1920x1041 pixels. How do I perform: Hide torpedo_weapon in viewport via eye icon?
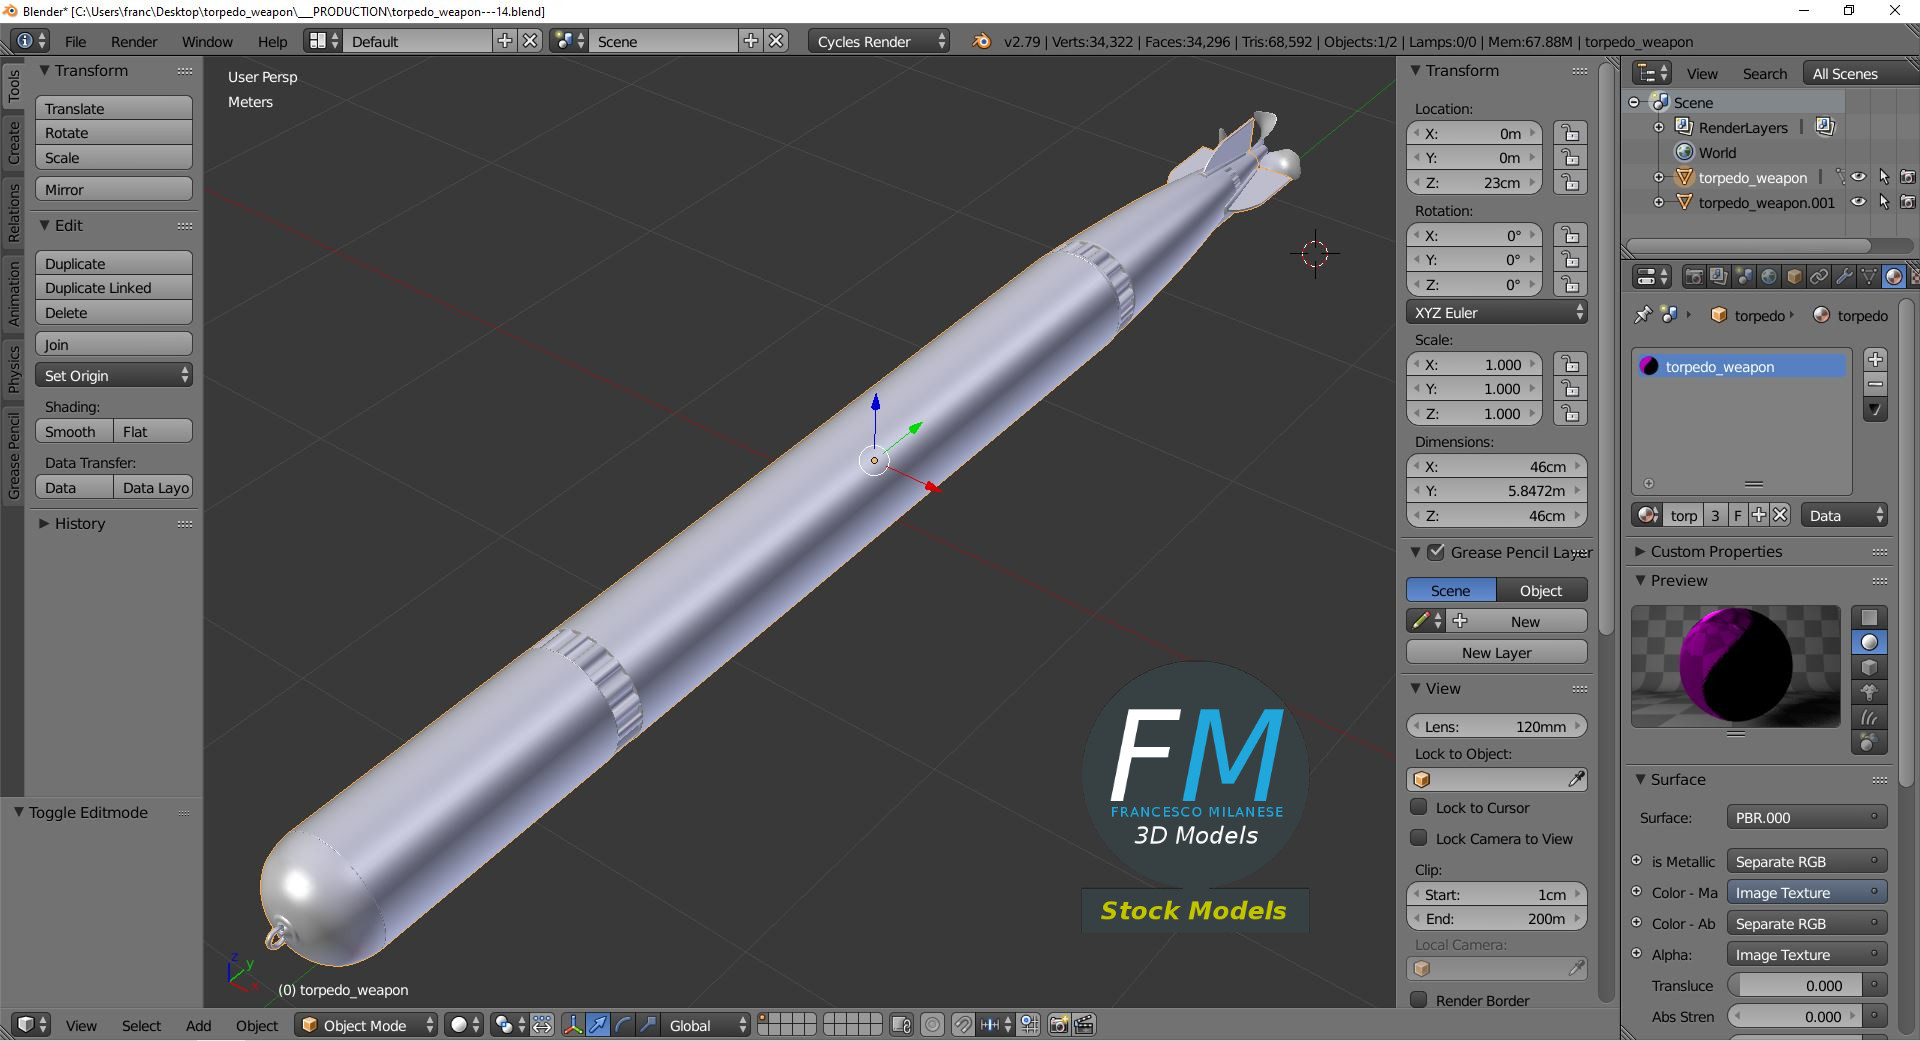[x=1858, y=177]
